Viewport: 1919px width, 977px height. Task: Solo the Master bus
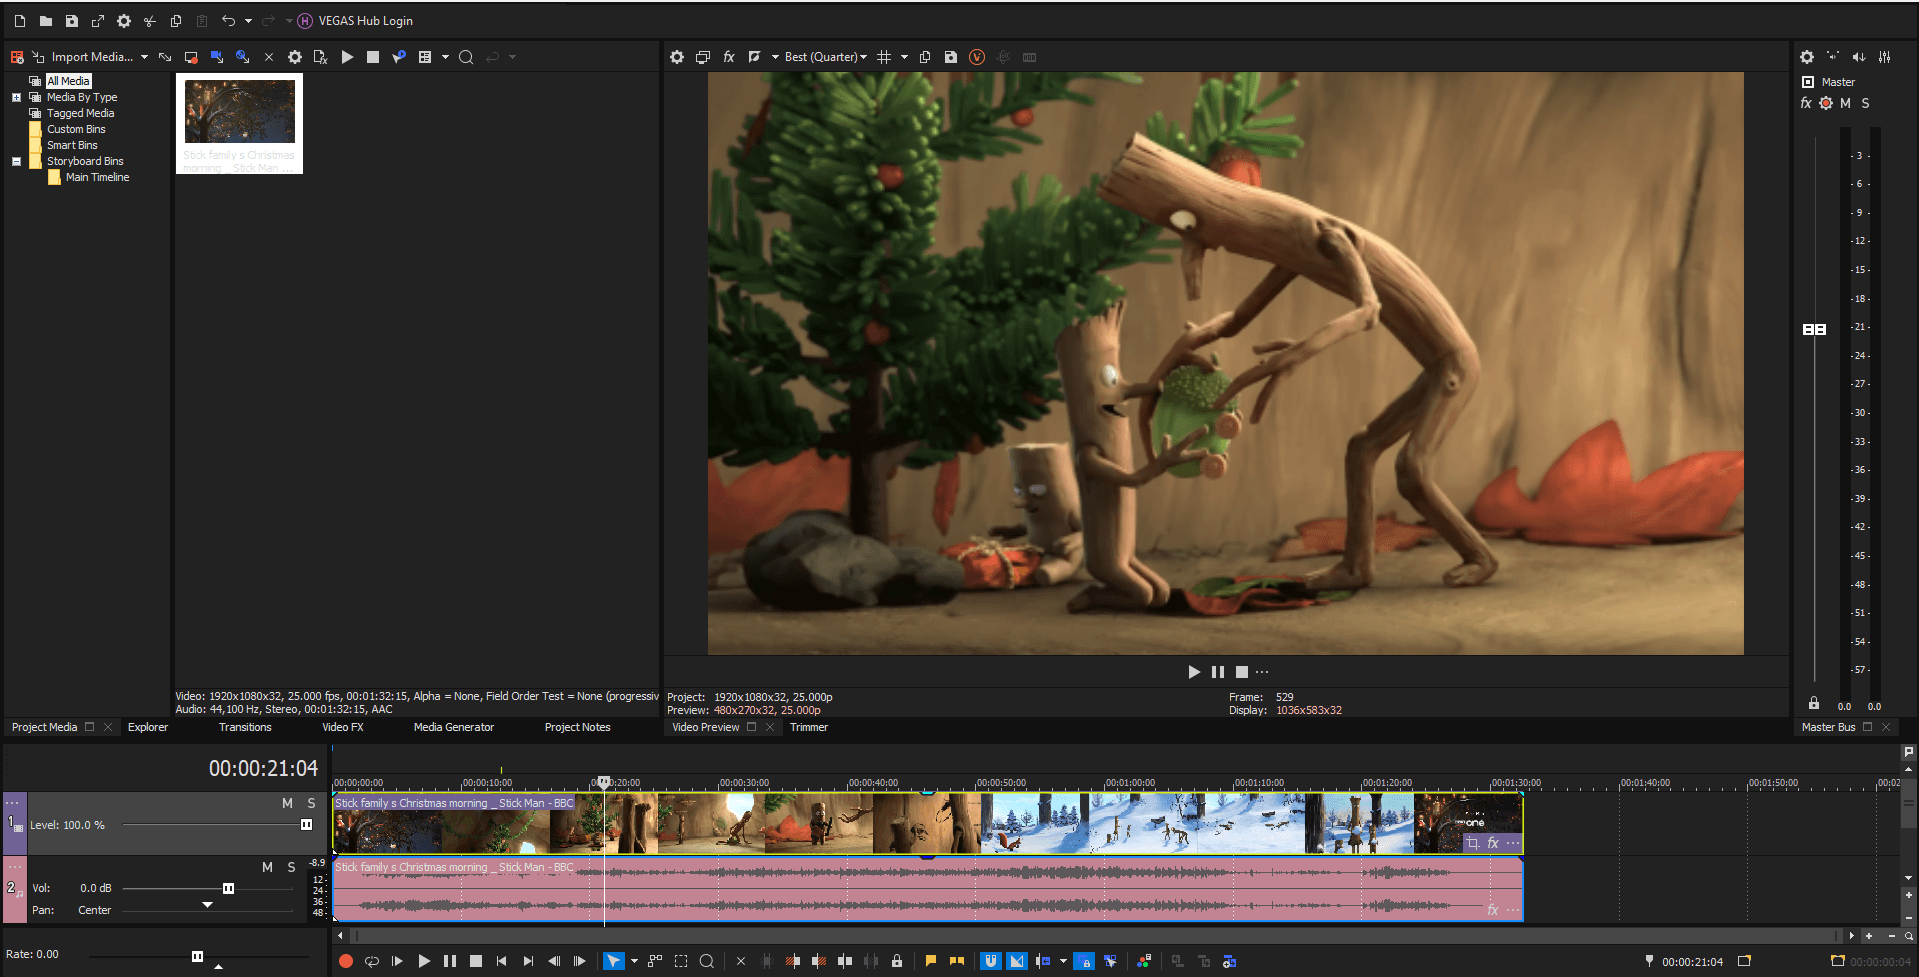pos(1865,103)
